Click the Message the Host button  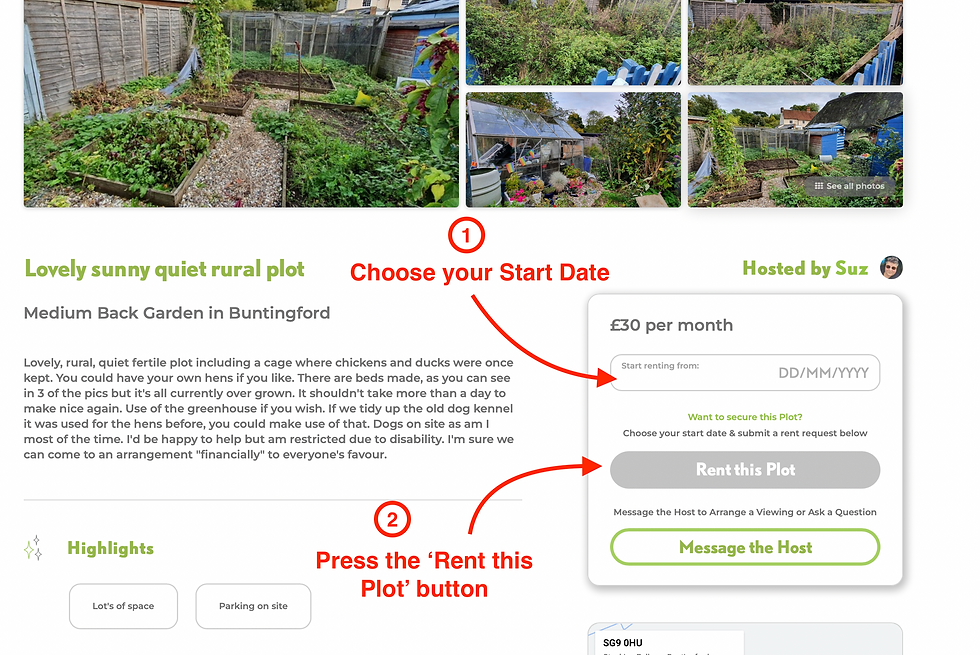(x=745, y=548)
